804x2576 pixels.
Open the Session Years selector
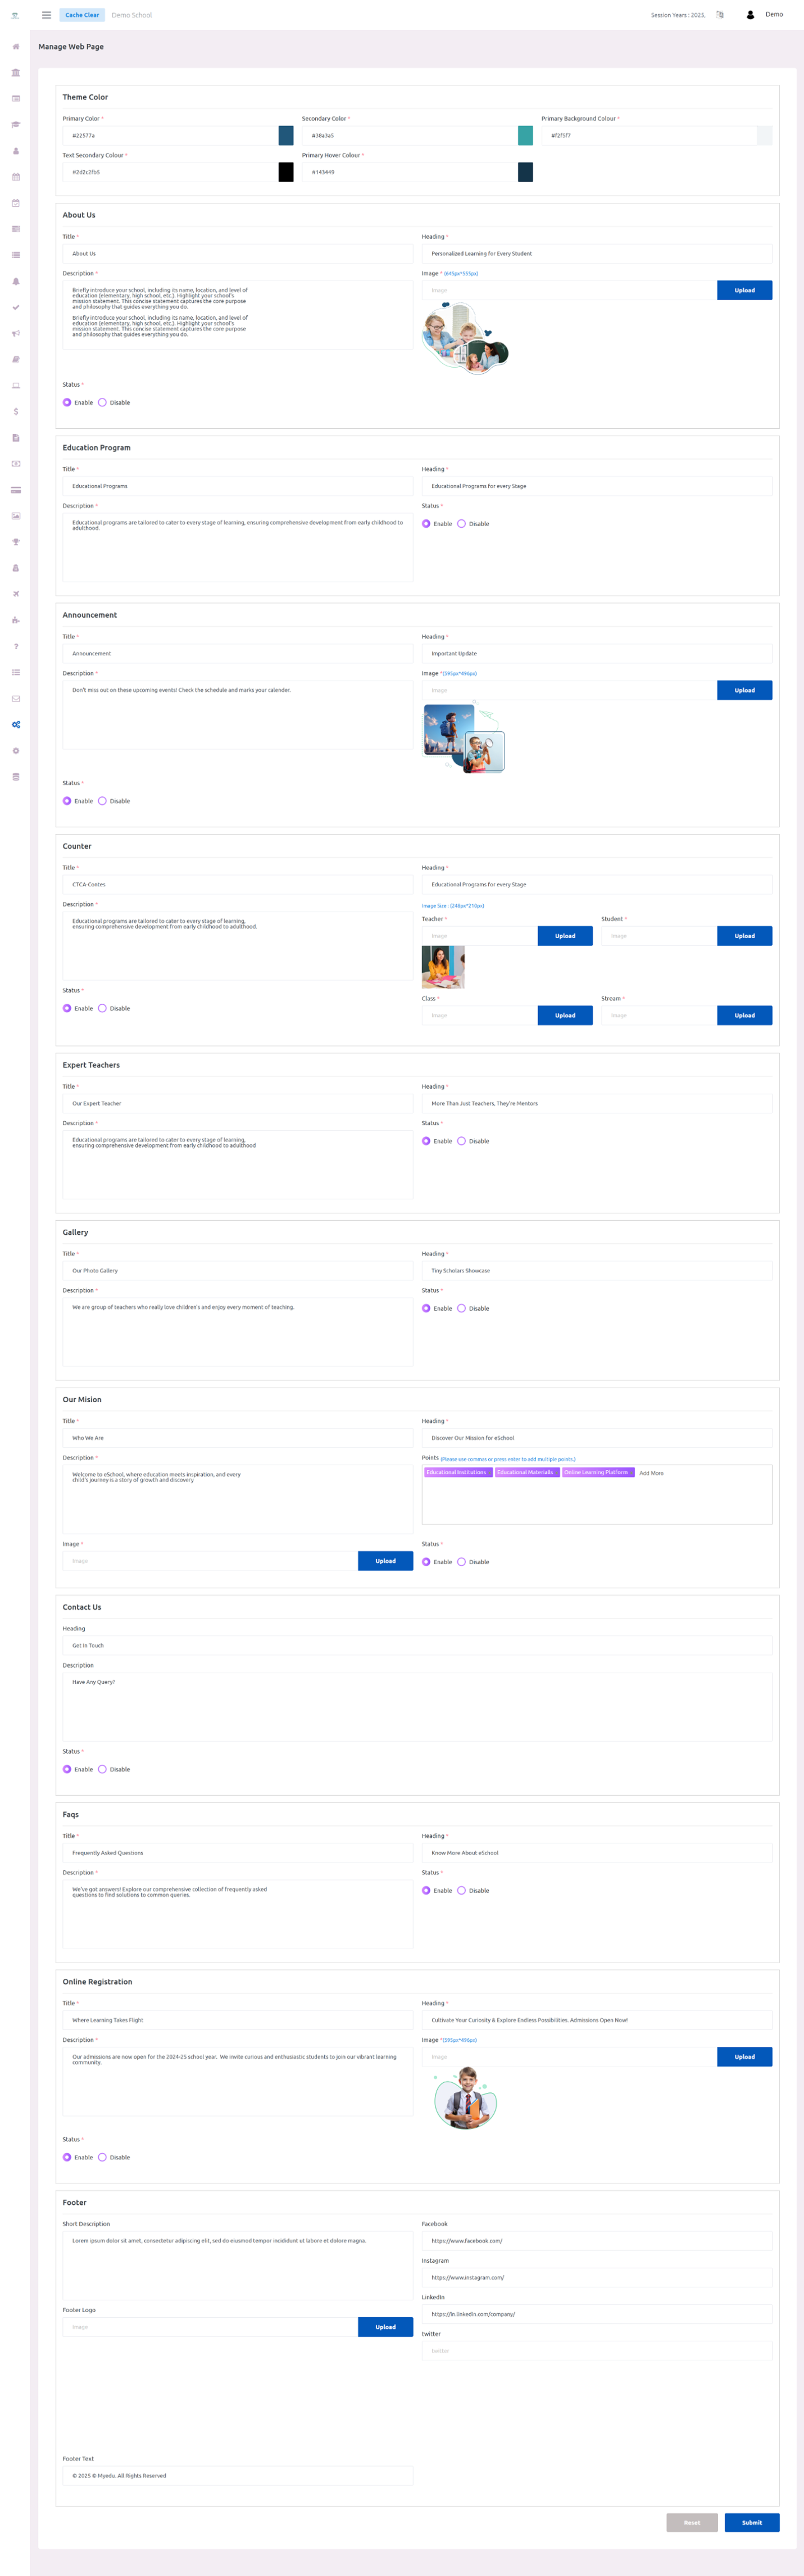[678, 15]
